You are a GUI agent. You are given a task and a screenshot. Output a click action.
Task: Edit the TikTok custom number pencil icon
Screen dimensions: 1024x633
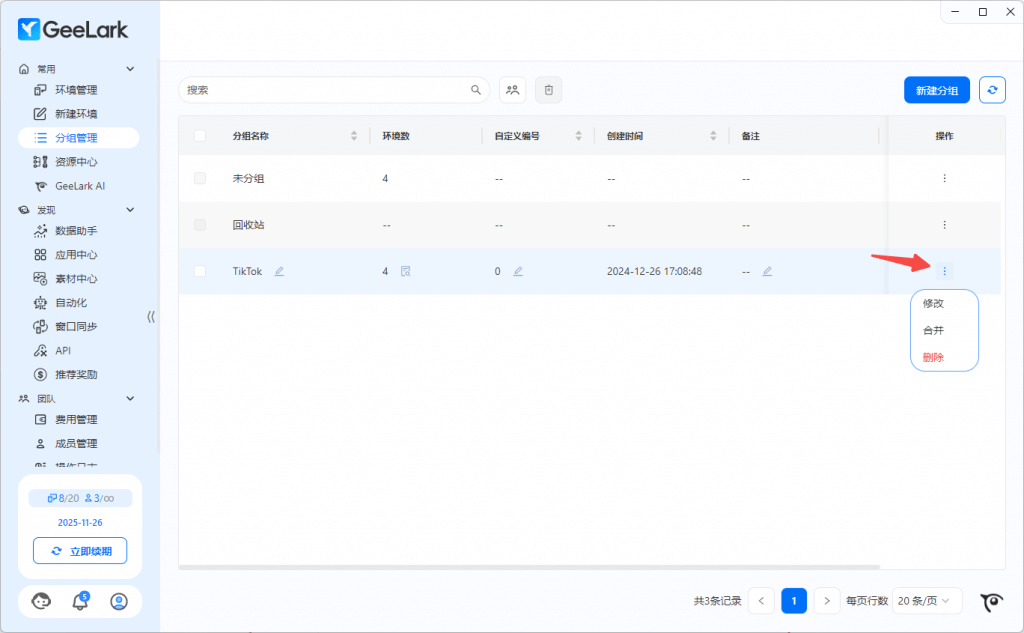coord(518,271)
